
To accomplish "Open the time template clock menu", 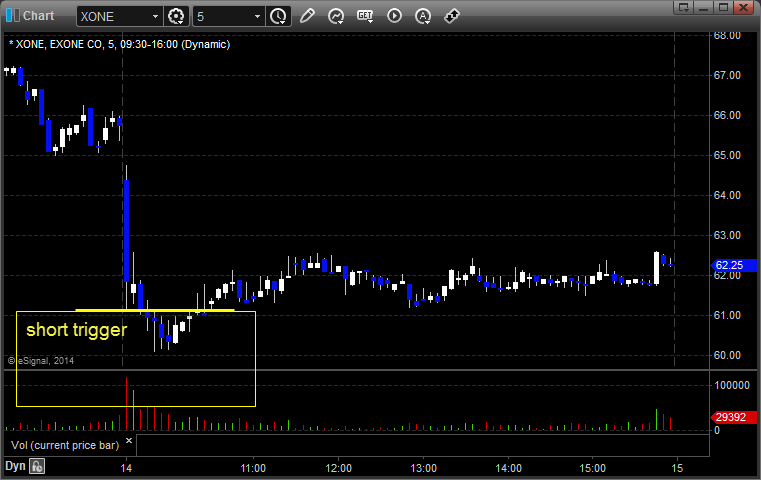I will (x=278, y=17).
